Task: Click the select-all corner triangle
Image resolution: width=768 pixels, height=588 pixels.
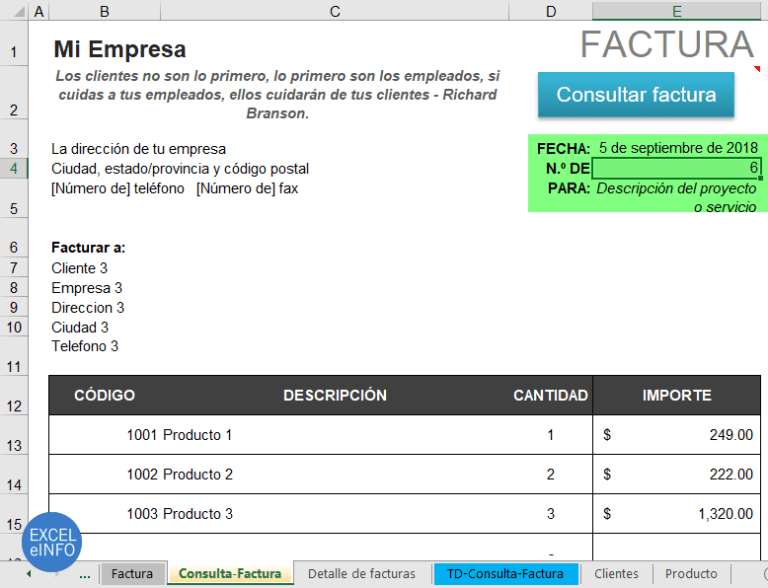Action: coord(14,11)
